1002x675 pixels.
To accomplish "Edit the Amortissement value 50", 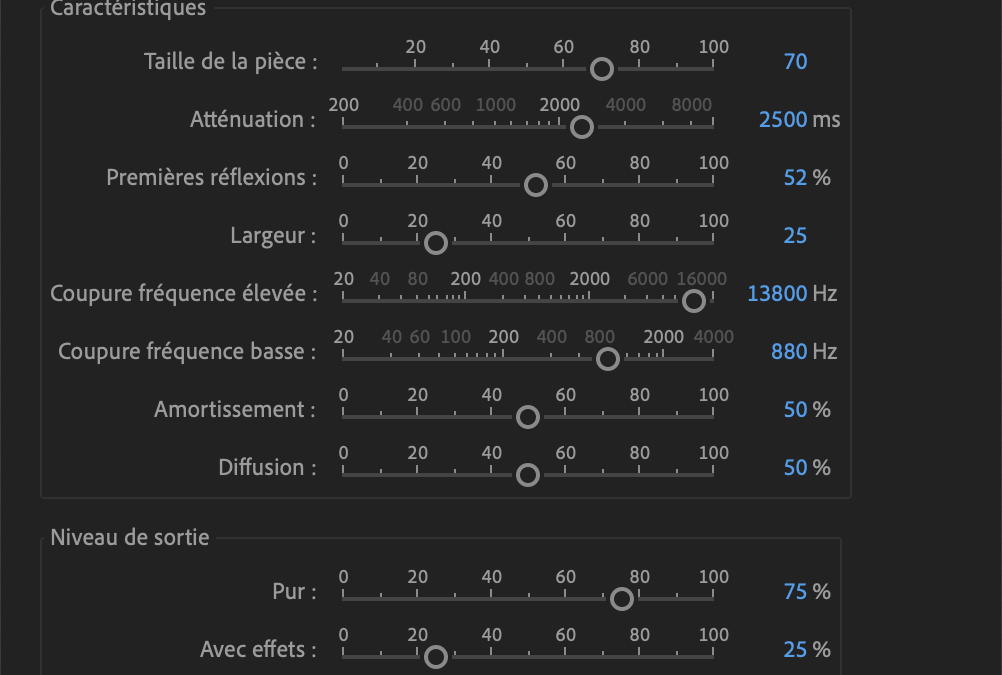I will click(x=796, y=410).
